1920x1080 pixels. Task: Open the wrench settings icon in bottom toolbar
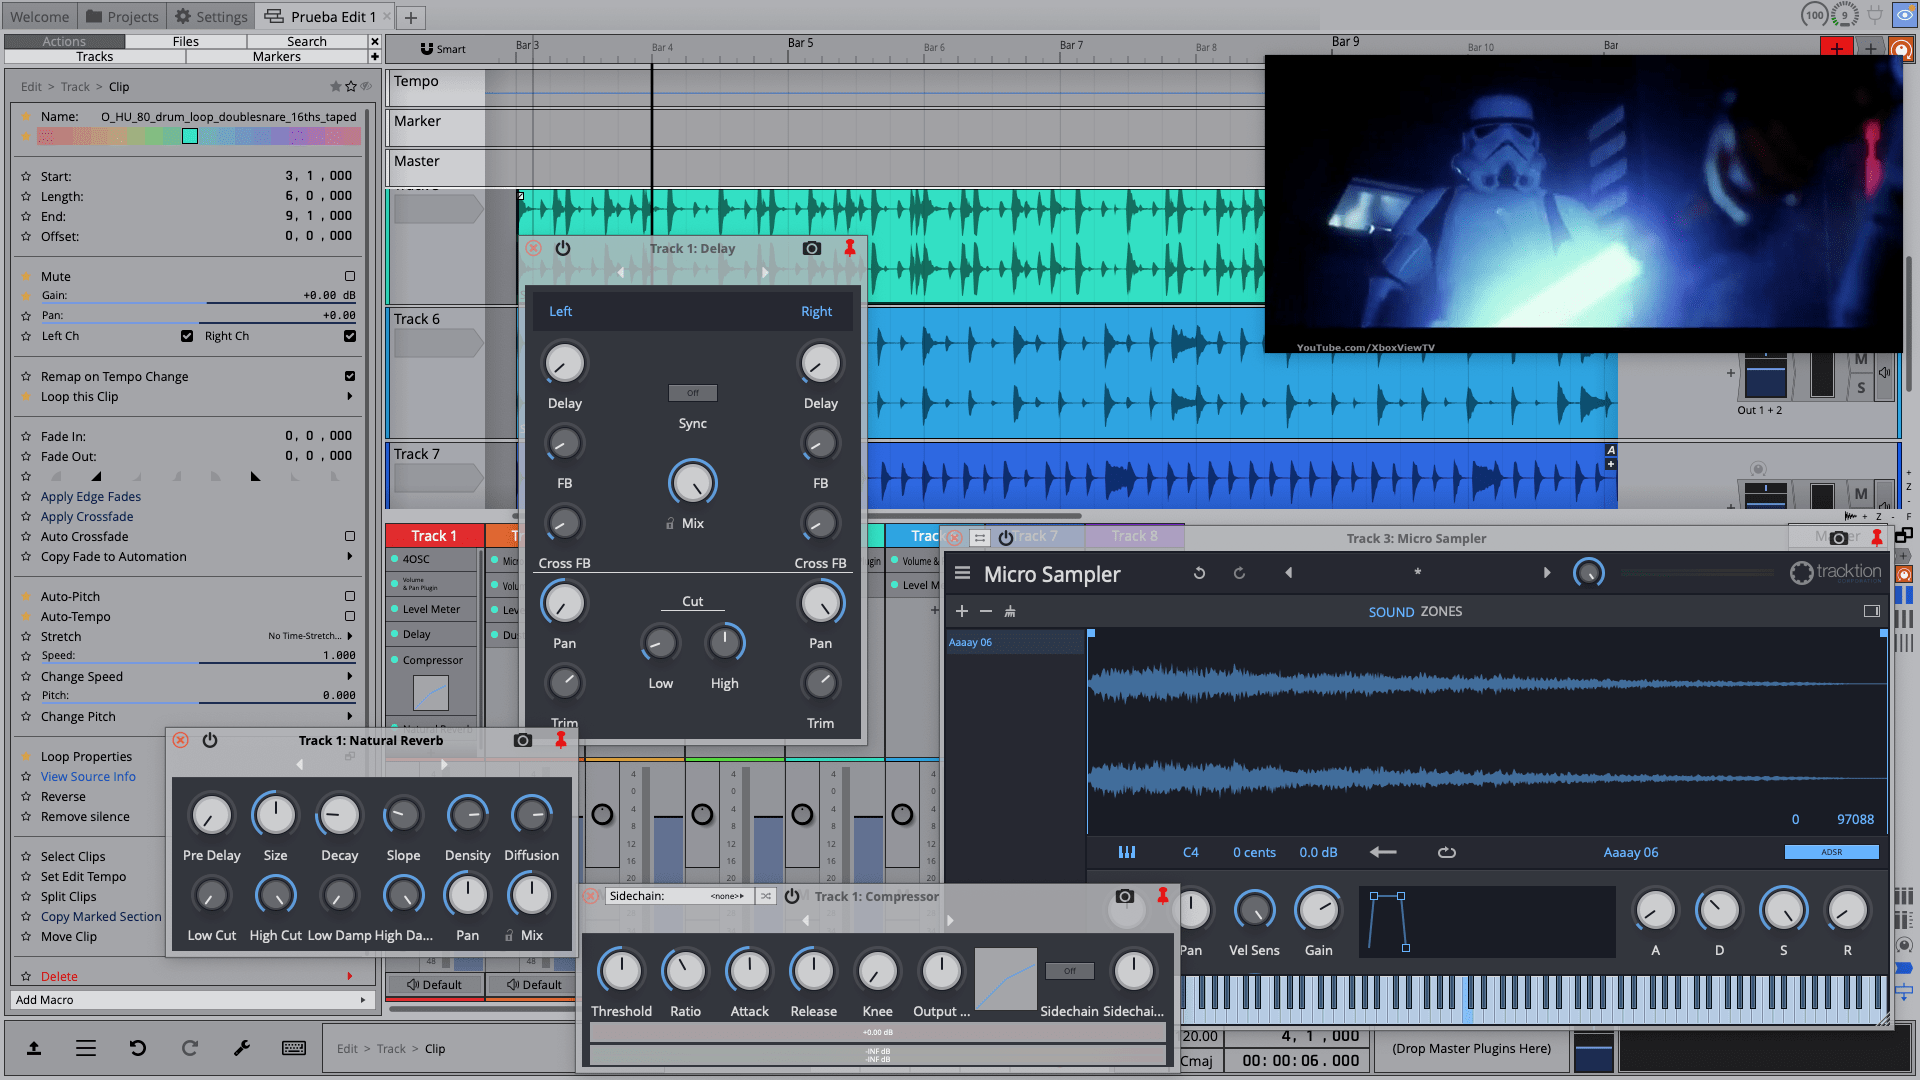(241, 1048)
